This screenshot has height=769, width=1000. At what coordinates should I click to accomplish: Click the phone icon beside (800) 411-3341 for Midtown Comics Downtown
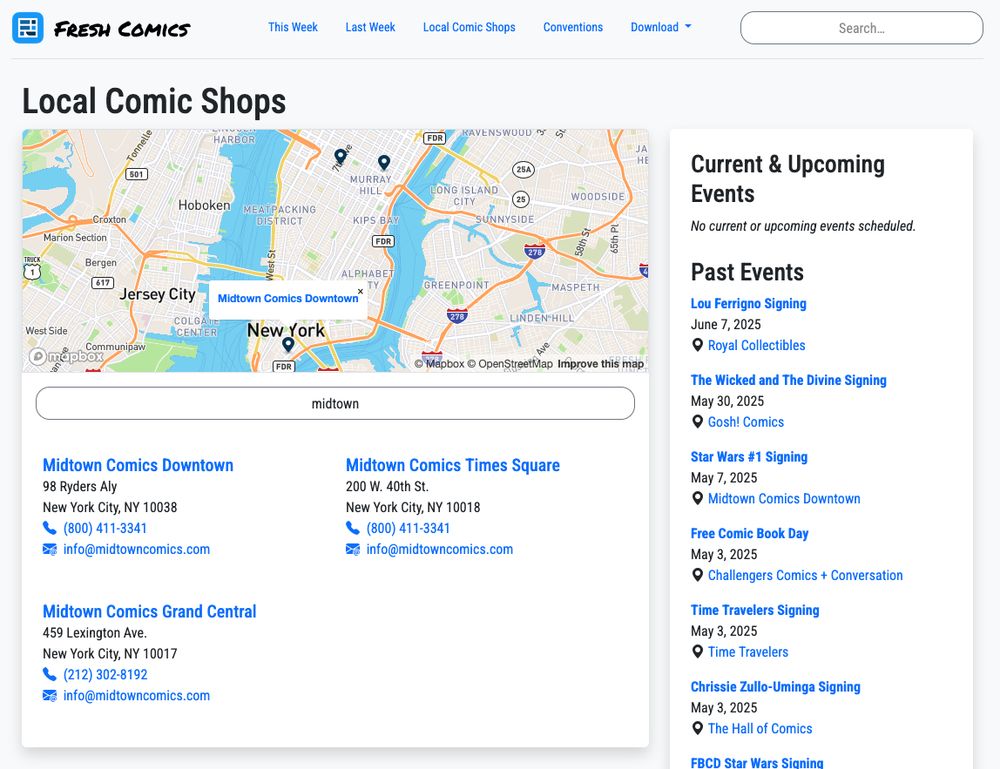49,528
